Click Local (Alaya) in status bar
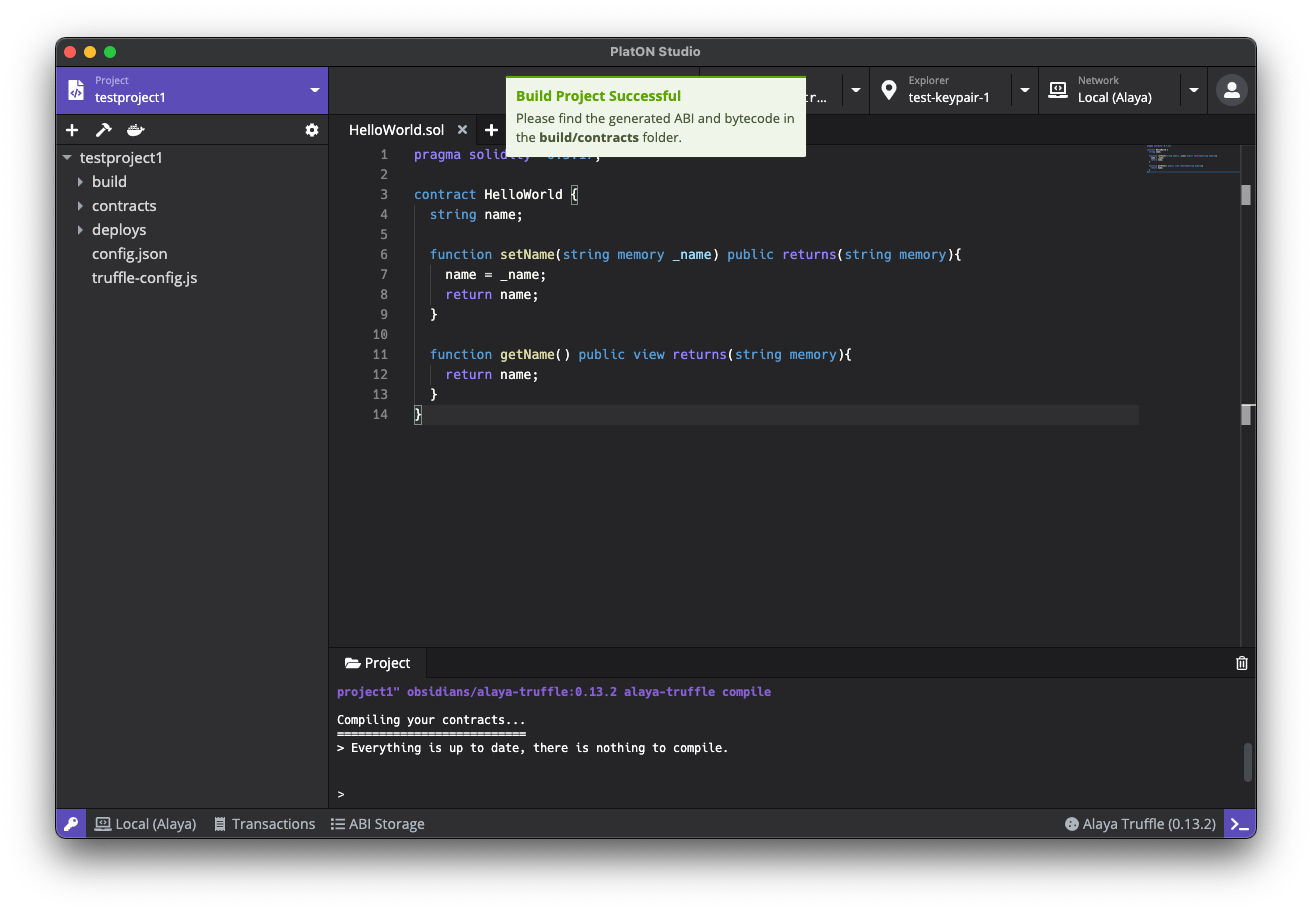1312x912 pixels. 146,824
